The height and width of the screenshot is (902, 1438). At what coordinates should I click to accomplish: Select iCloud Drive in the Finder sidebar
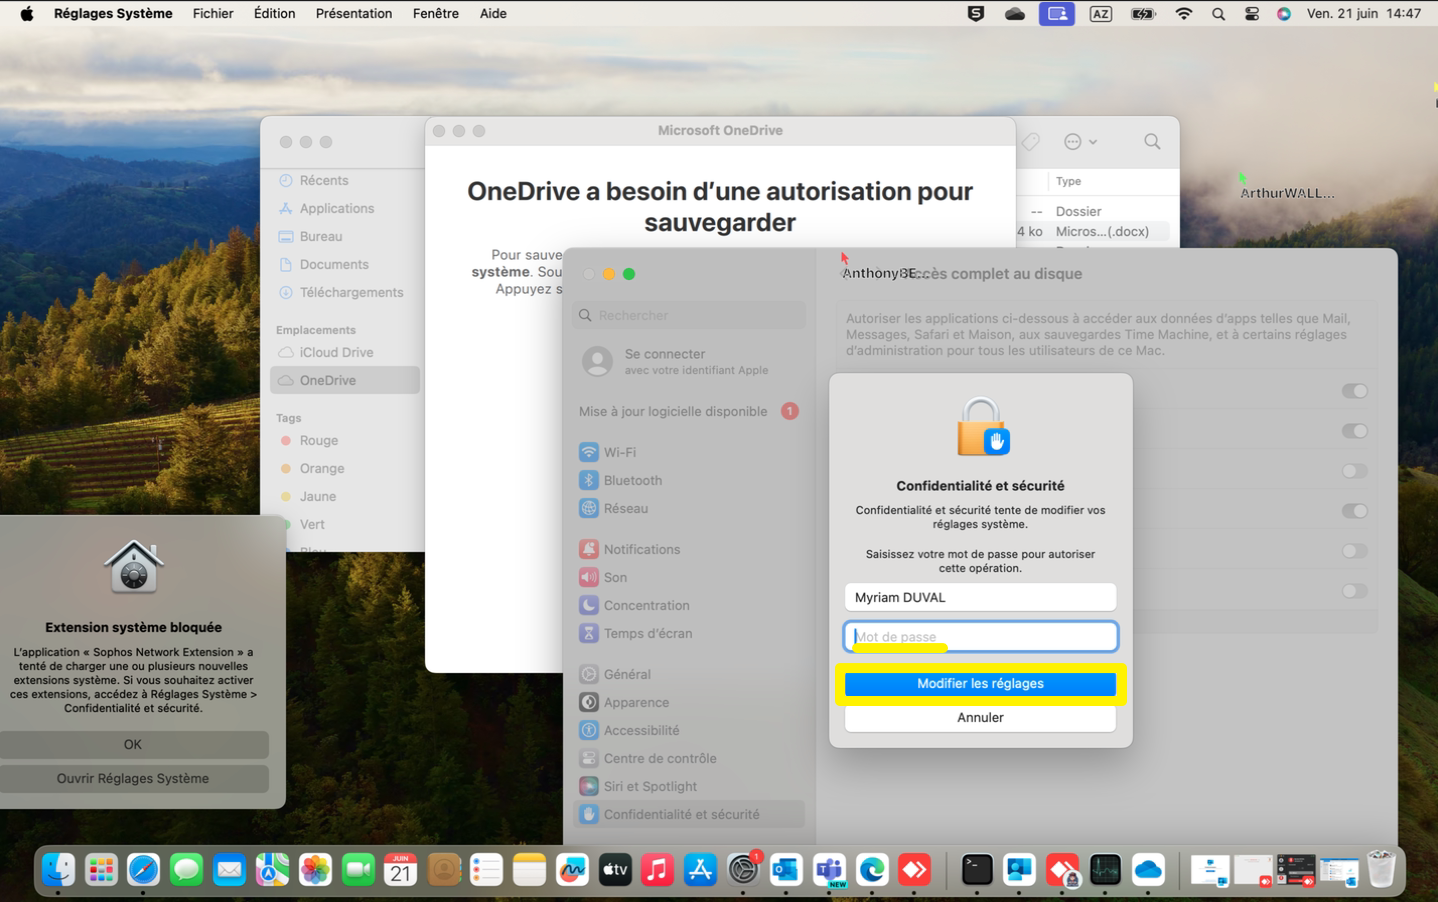point(345,352)
